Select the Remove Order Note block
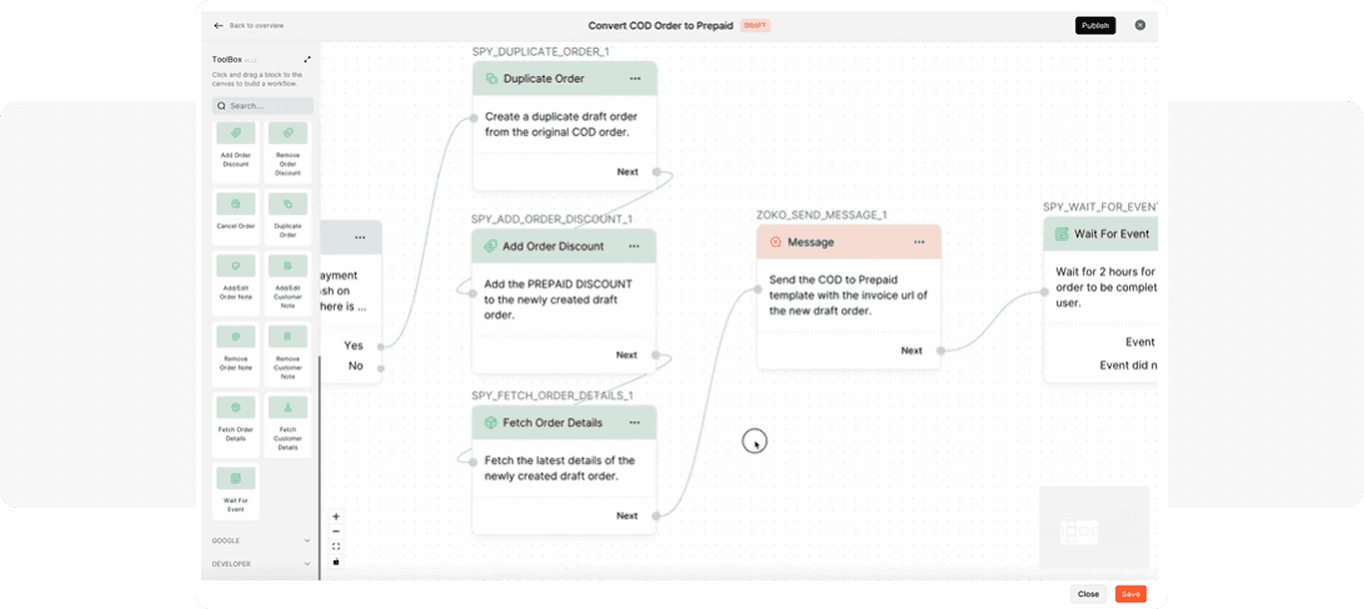 click(x=236, y=353)
